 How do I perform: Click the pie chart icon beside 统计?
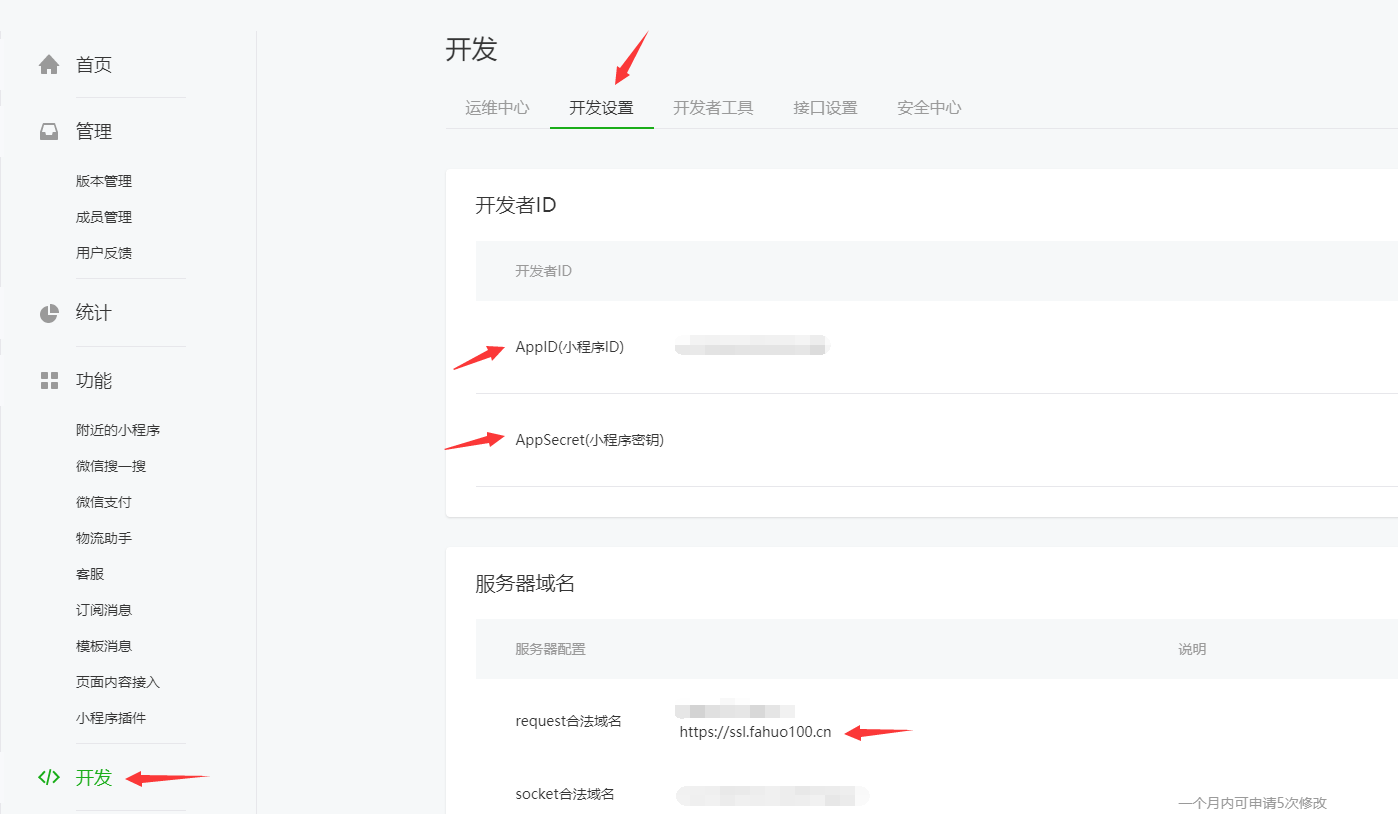pyautogui.click(x=48, y=313)
